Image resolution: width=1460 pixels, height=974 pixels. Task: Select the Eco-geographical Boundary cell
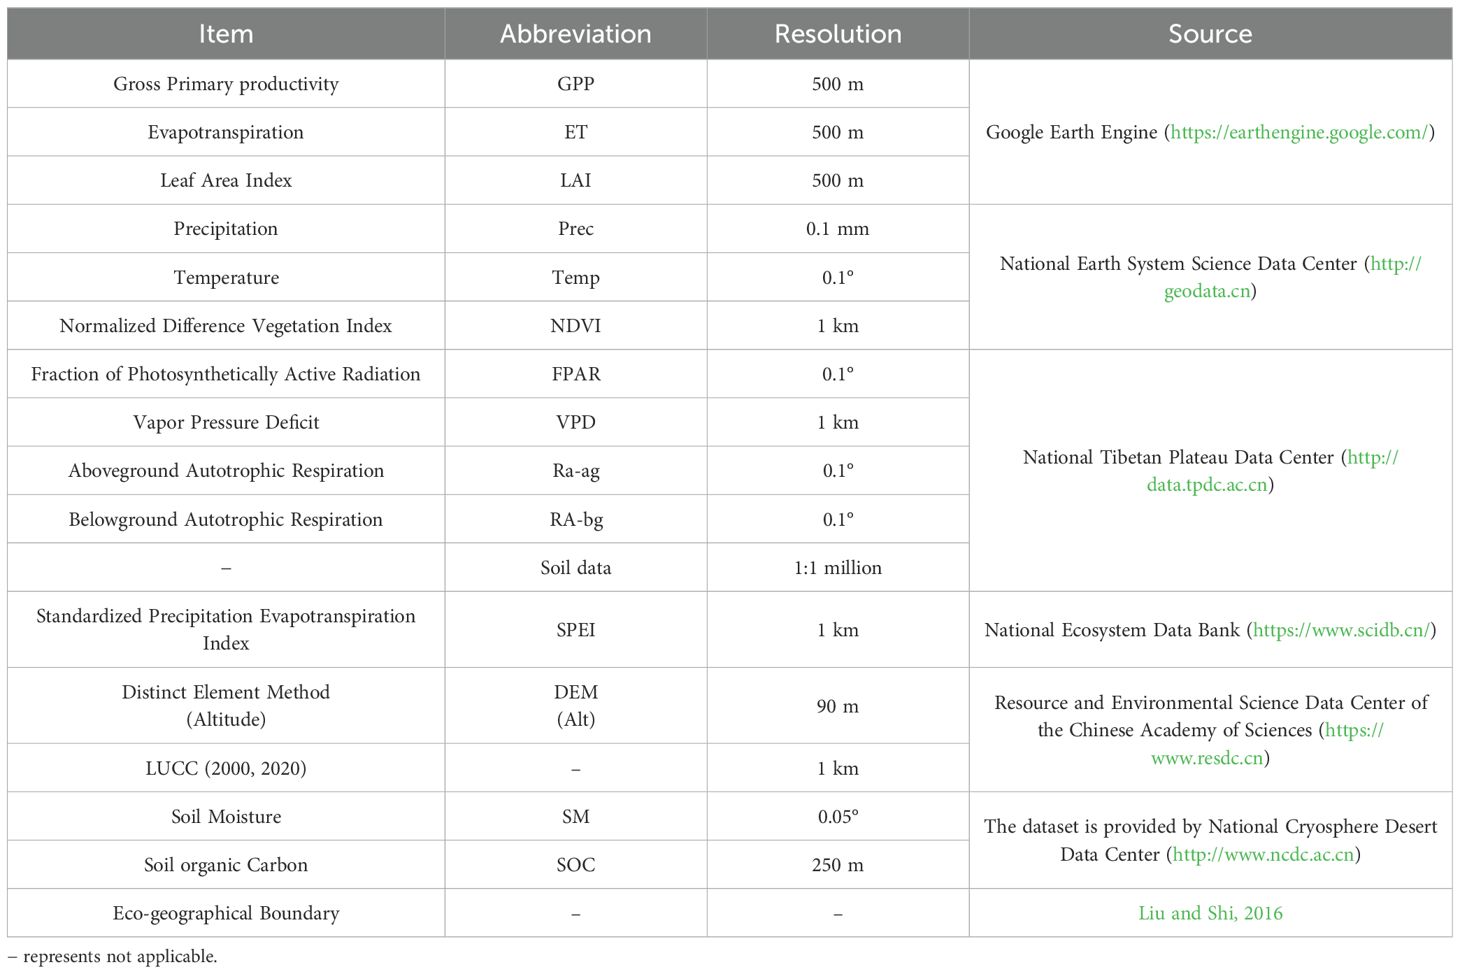(x=226, y=913)
